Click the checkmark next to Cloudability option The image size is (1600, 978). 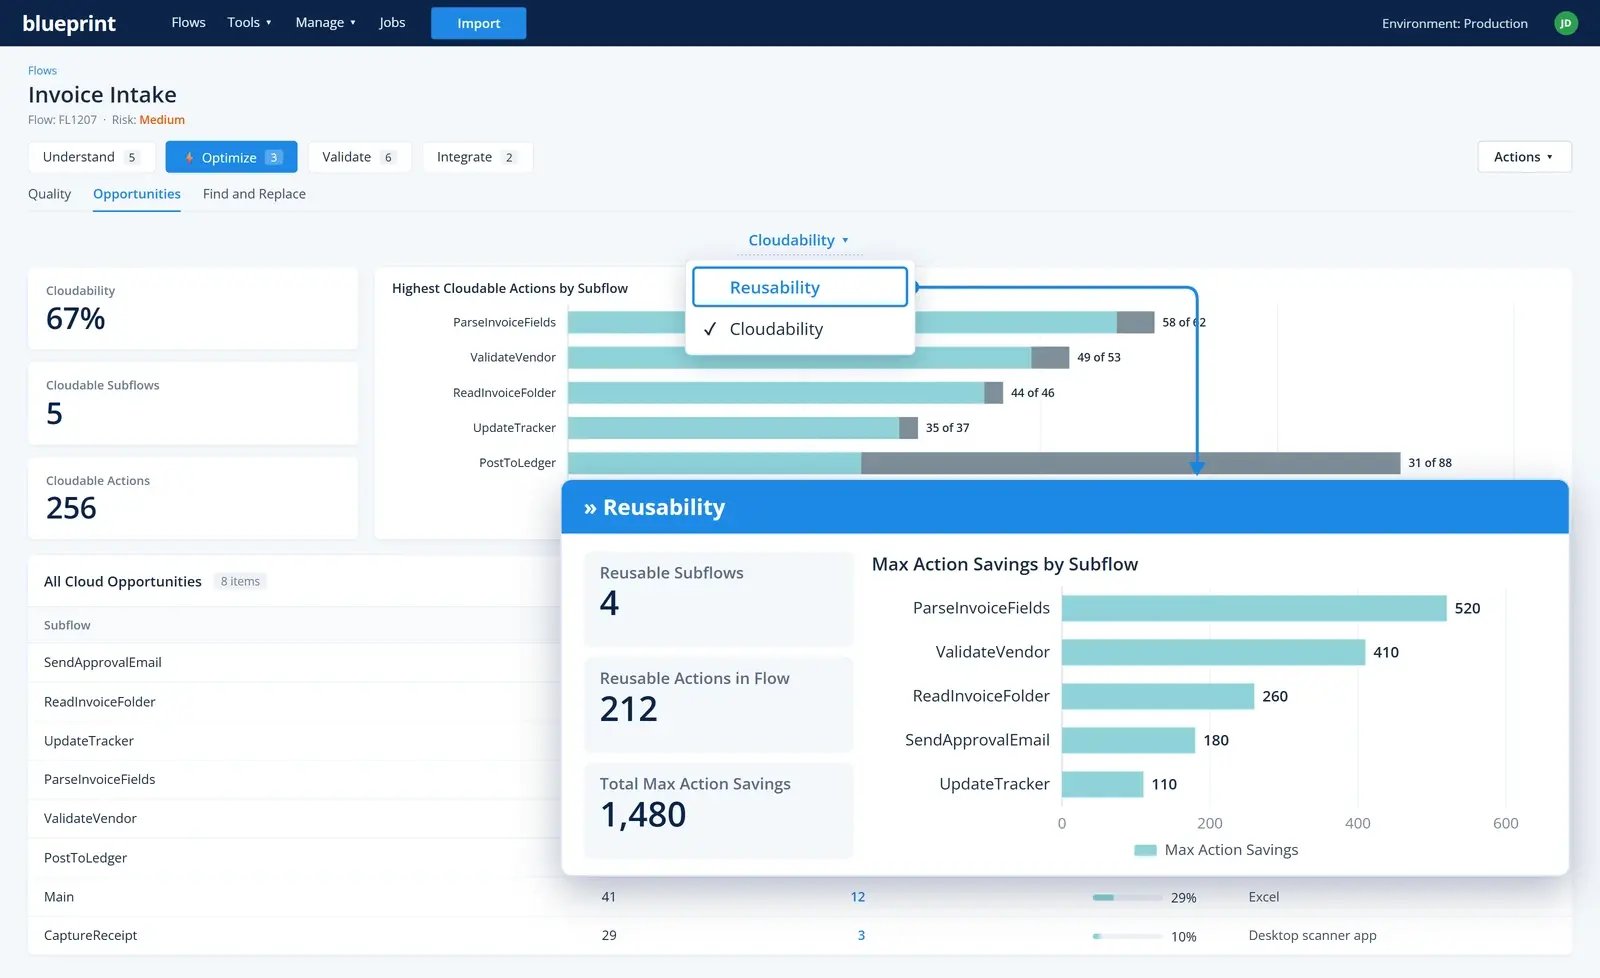point(710,329)
